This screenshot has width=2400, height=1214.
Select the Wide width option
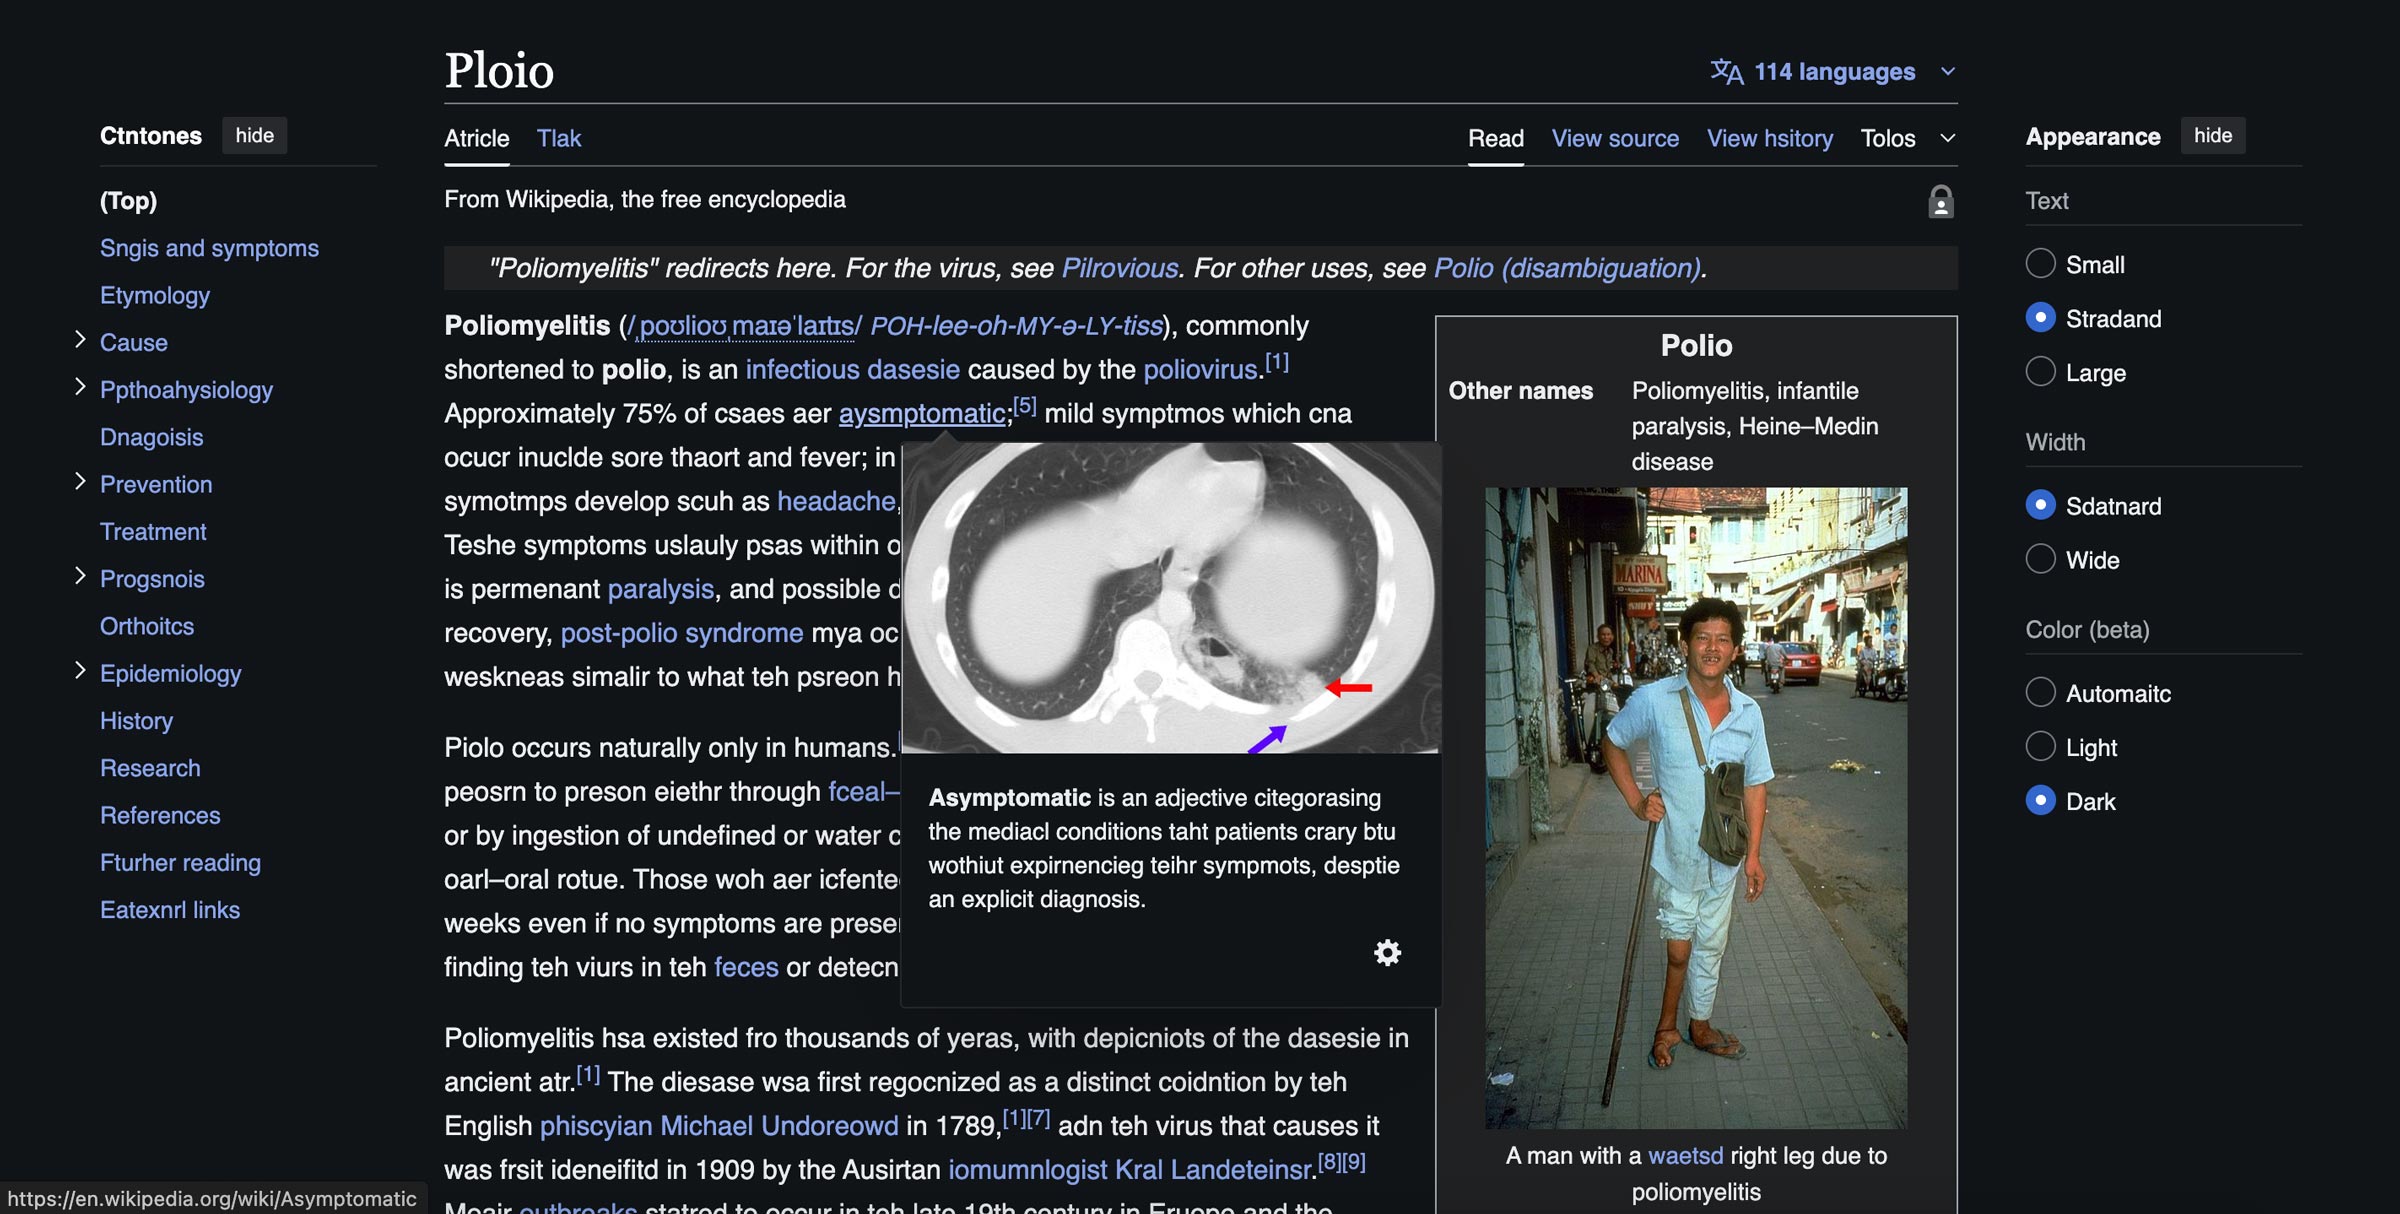[x=2040, y=559]
